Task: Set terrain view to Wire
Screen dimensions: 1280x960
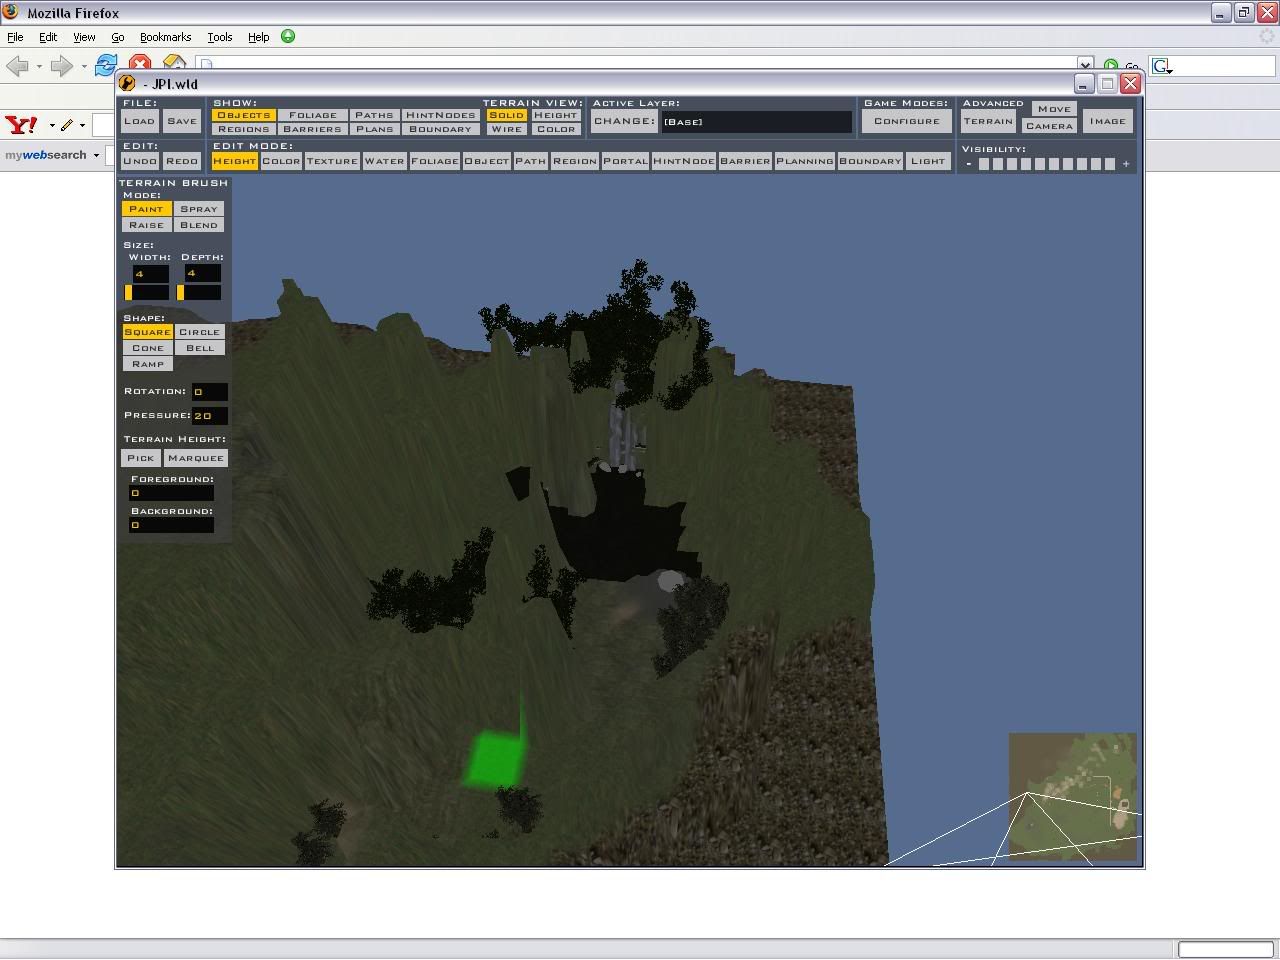Action: [x=506, y=129]
